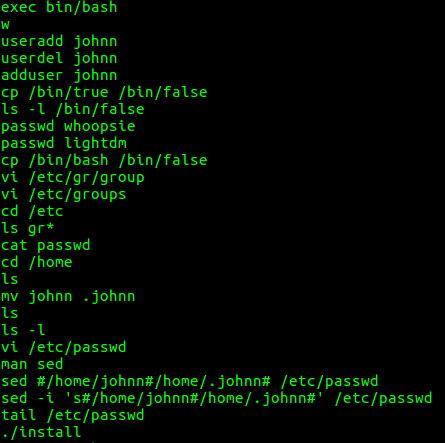Click the 'vi /etc/groups' line
The height and width of the screenshot is (443, 445).
click(x=64, y=194)
